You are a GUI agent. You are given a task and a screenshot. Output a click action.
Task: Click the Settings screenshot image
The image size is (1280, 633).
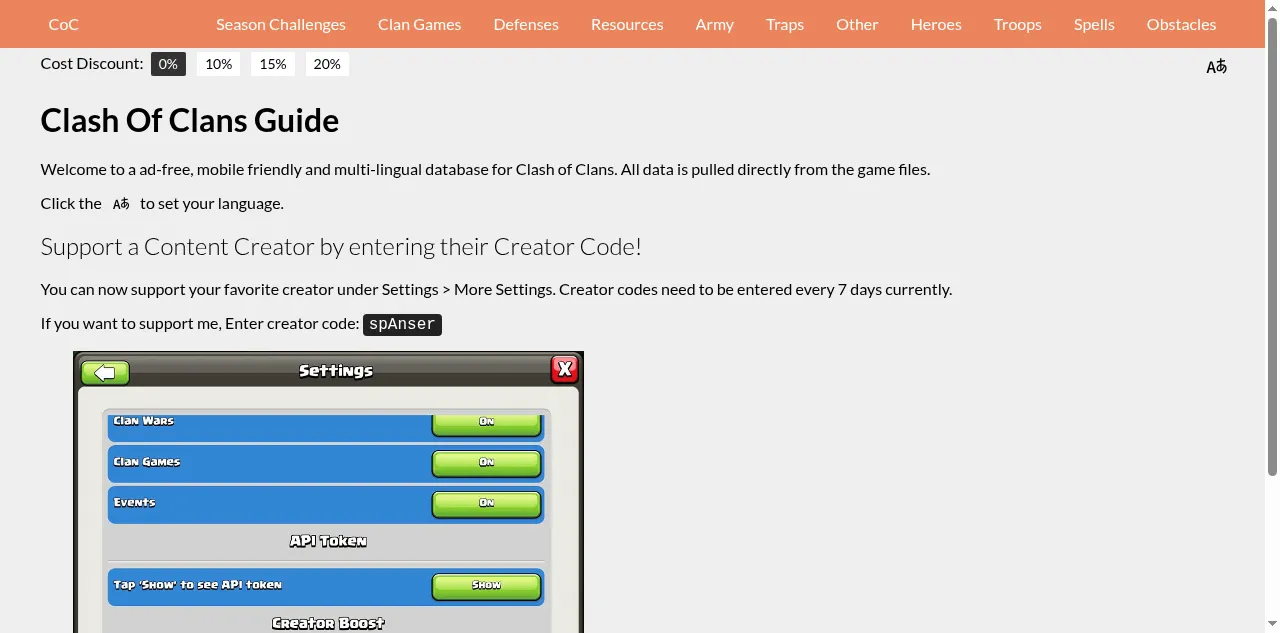coord(329,492)
